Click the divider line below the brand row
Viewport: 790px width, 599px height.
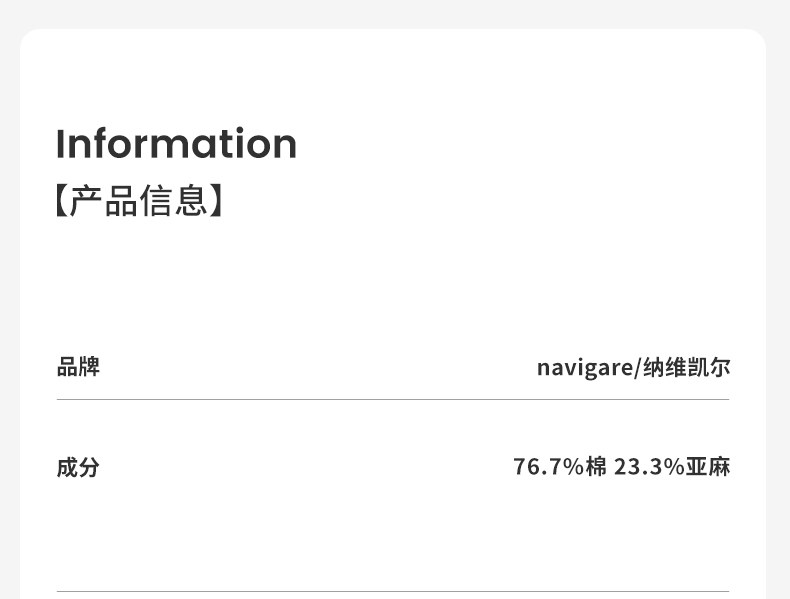click(x=393, y=400)
